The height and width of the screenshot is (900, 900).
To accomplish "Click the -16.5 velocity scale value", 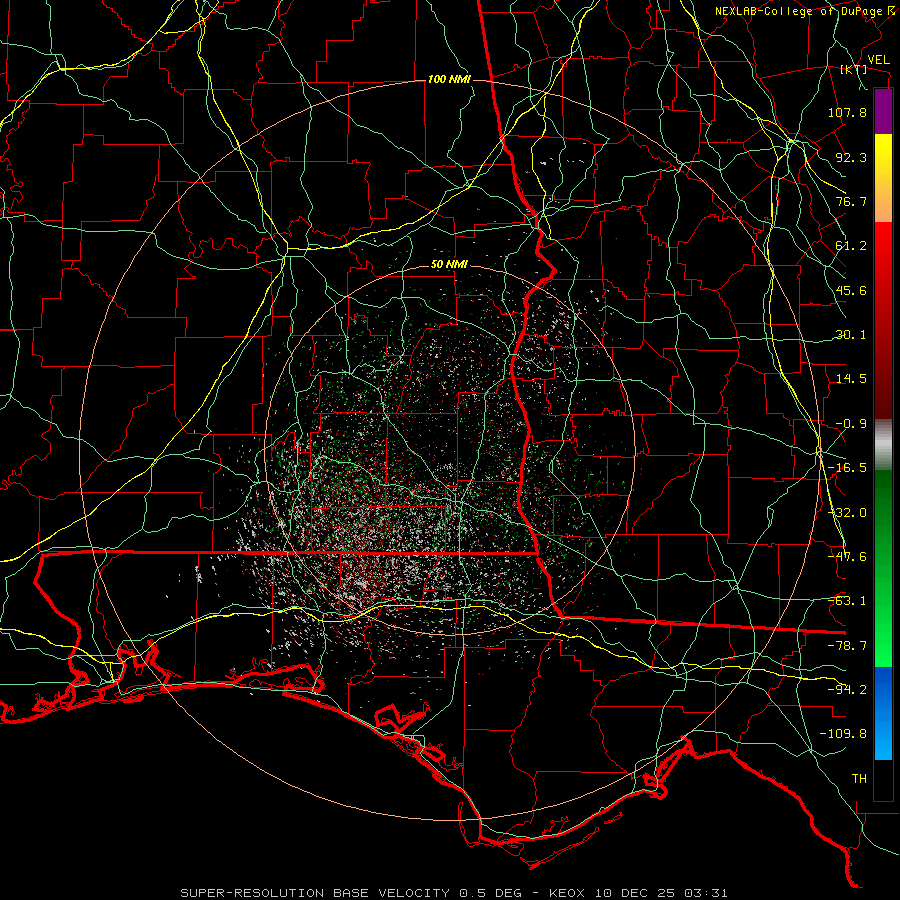I will click(x=847, y=468).
